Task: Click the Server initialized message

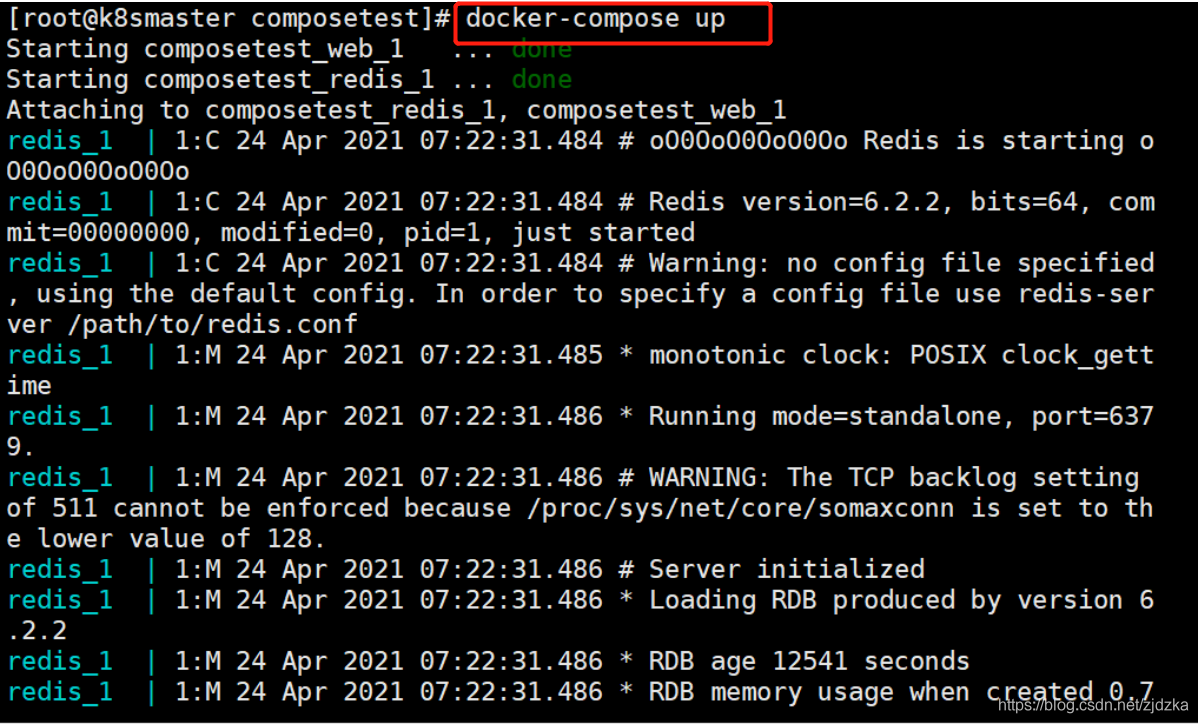Action: pos(787,569)
